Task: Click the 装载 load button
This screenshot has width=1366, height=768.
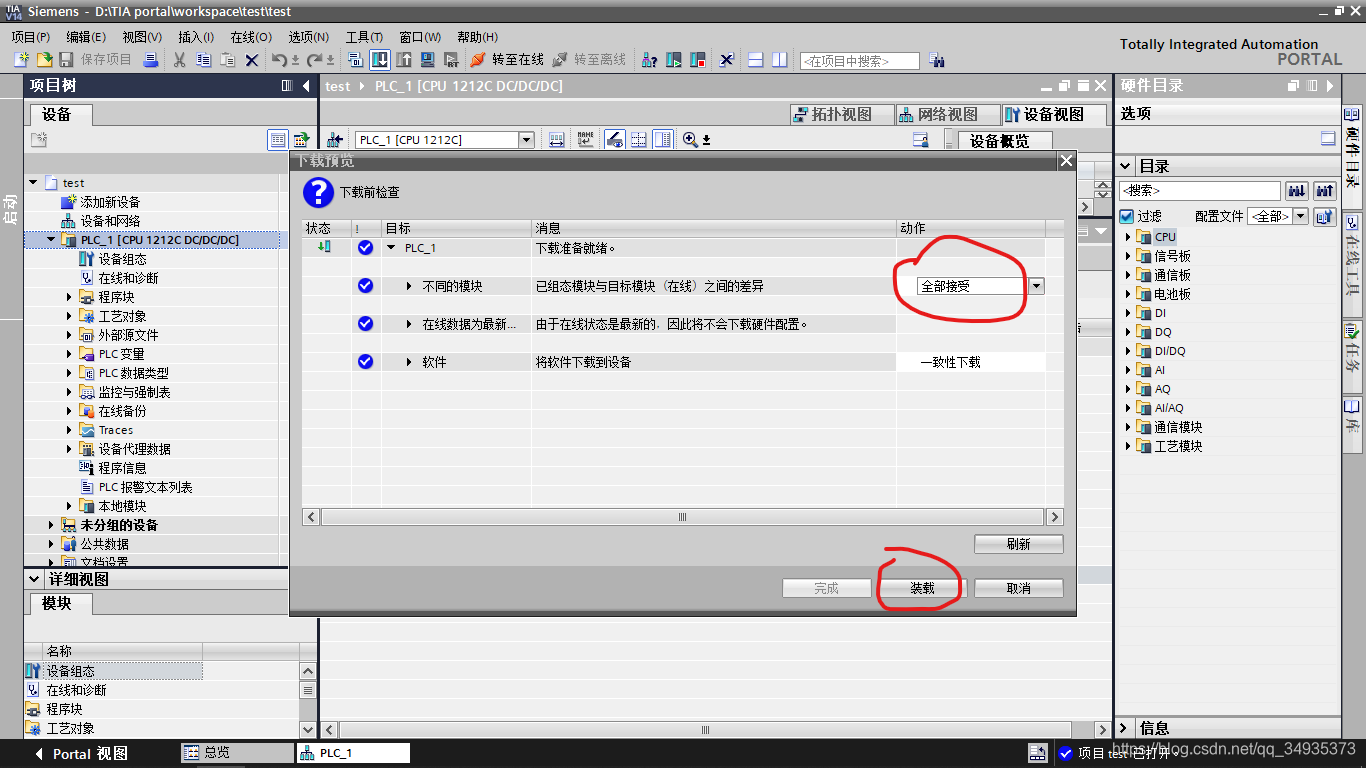Action: 922,588
